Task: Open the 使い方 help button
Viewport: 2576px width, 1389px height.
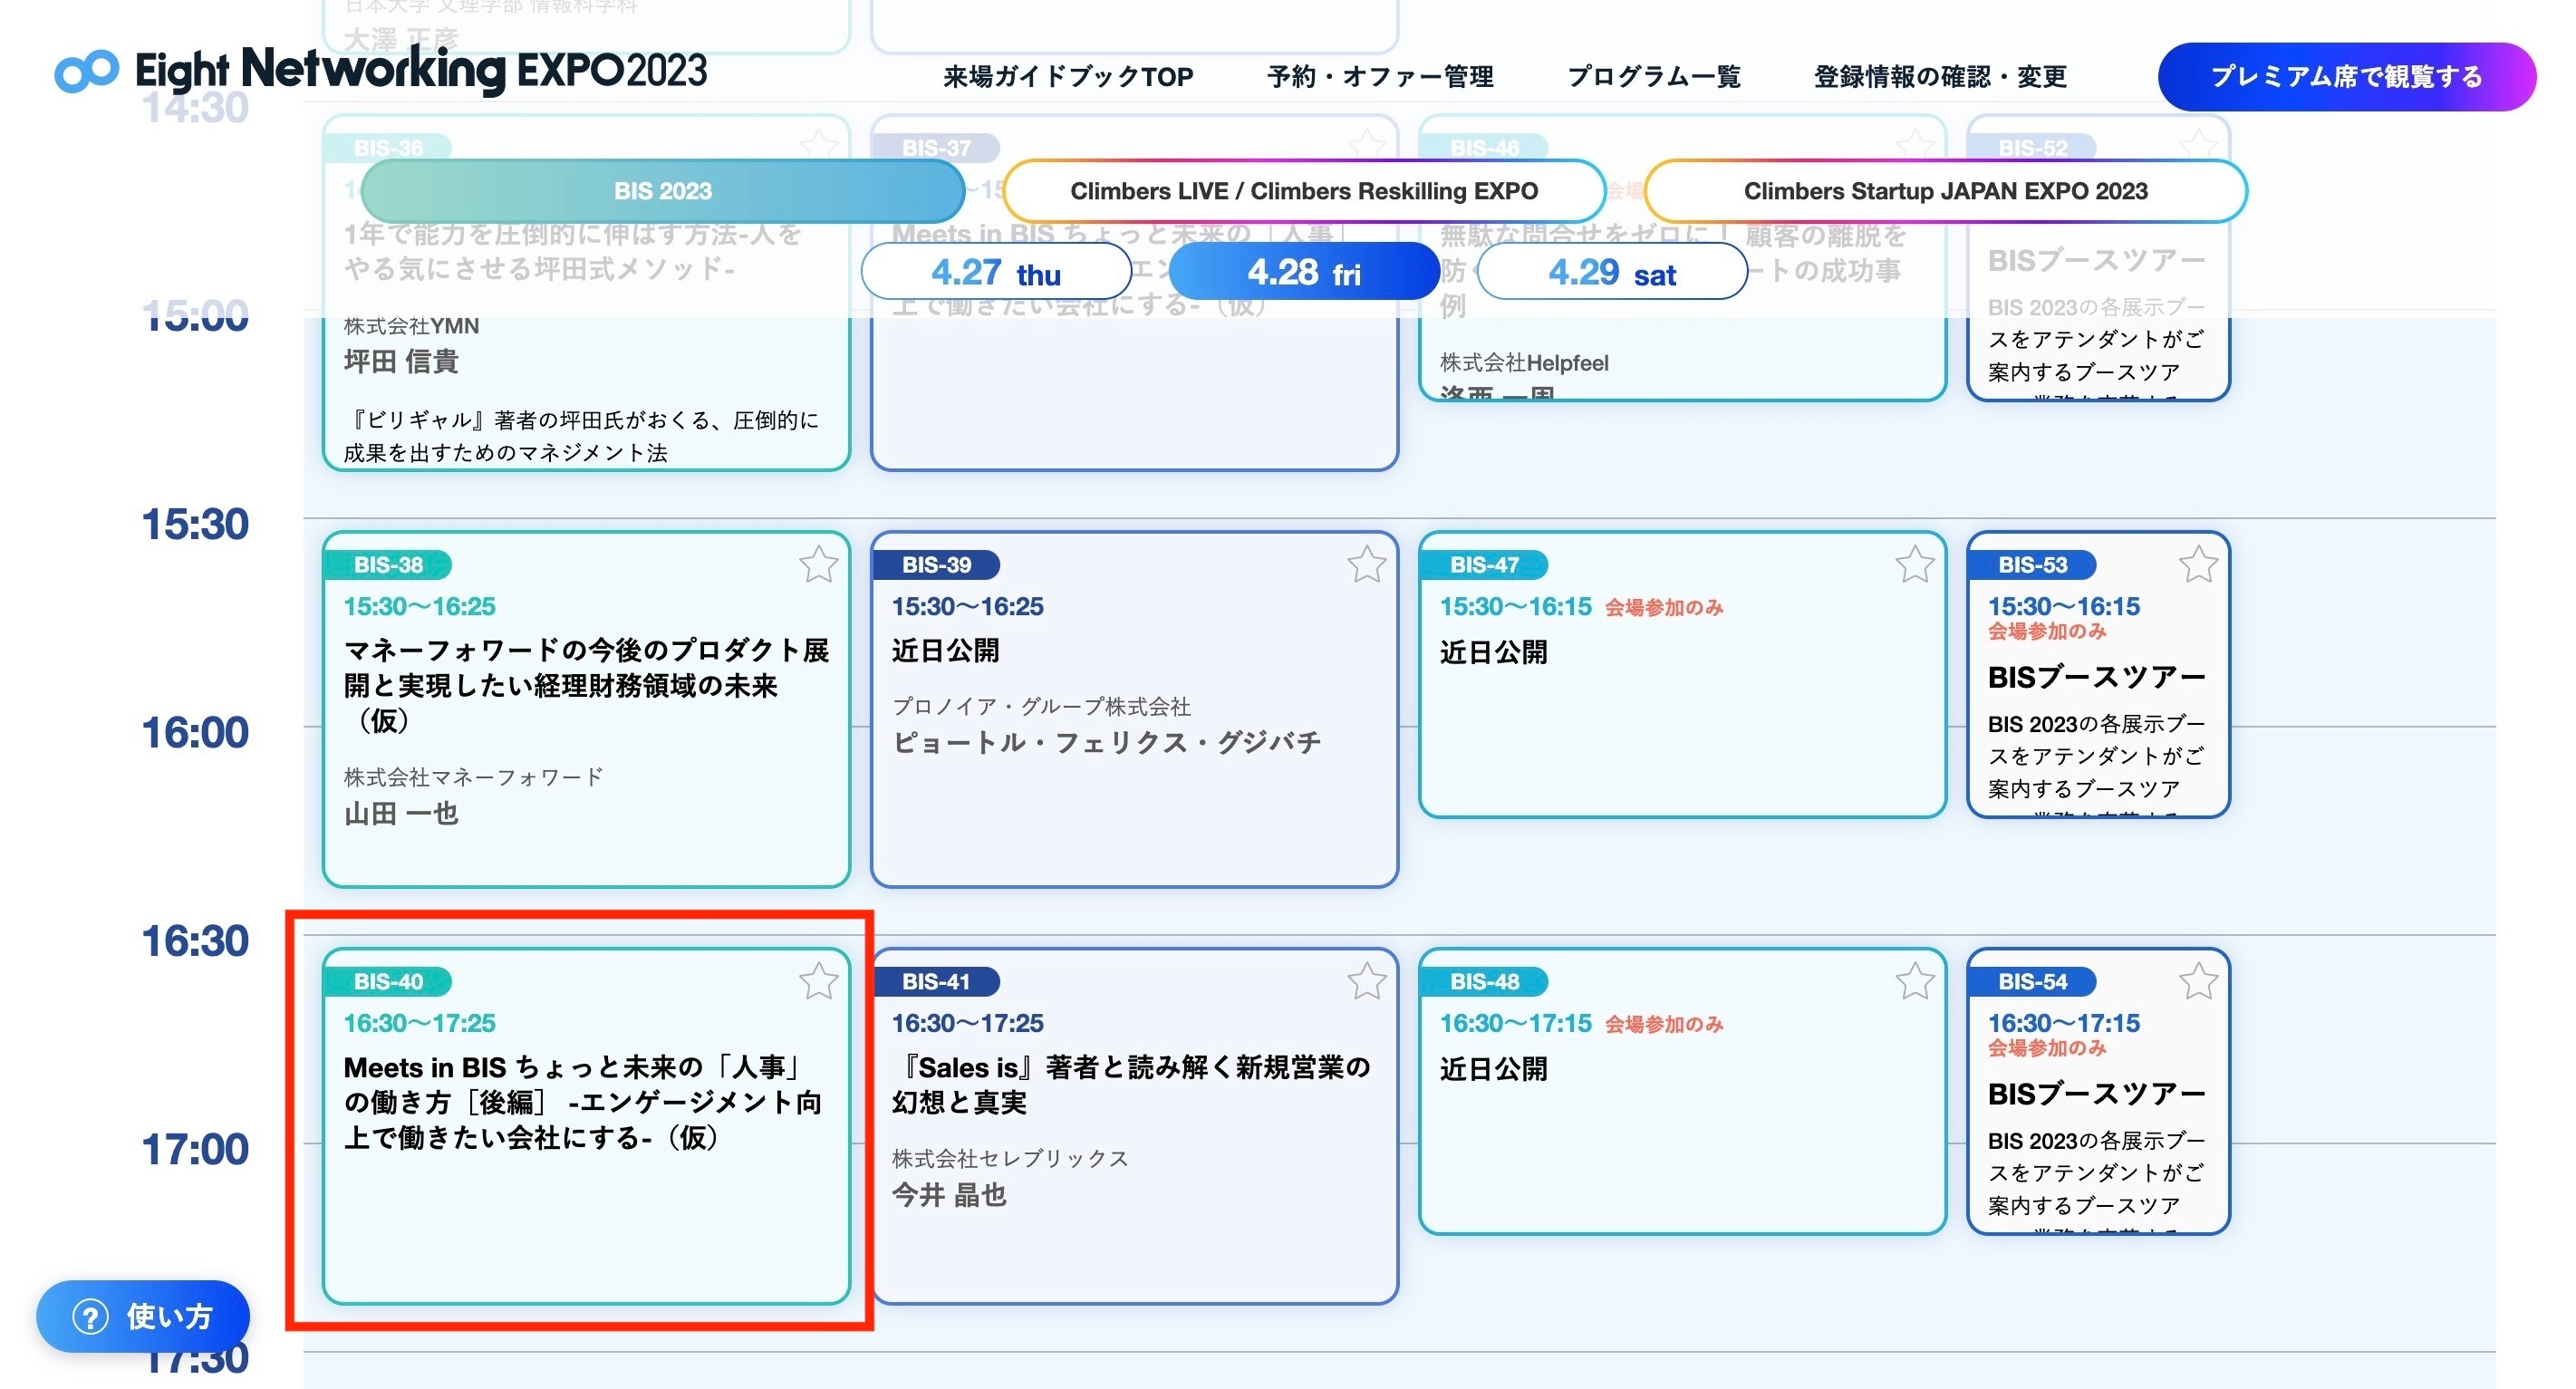Action: click(x=143, y=1316)
